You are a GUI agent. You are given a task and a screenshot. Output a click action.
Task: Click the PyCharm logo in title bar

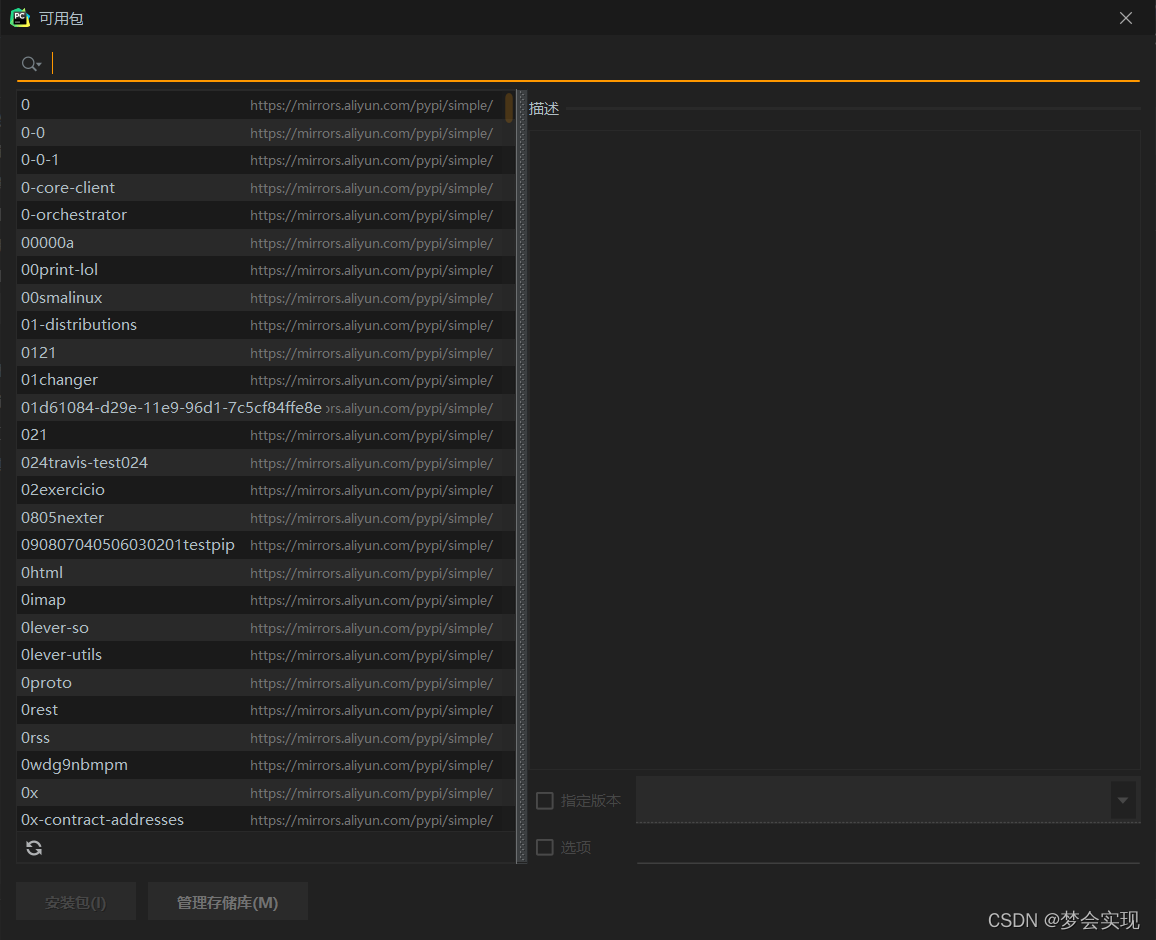click(20, 18)
